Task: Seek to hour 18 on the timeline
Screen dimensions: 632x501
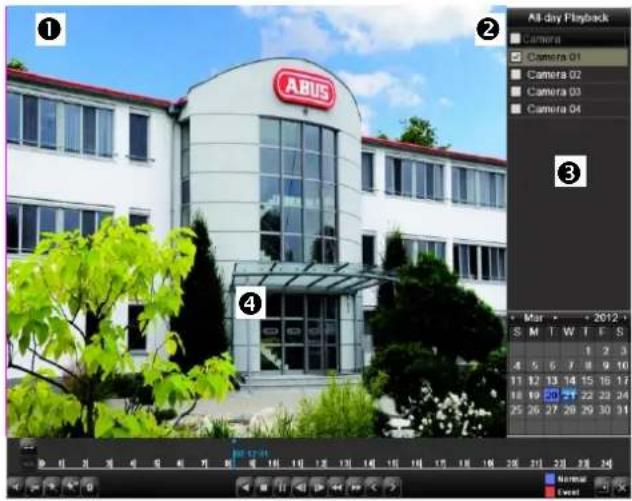Action: 464,464
